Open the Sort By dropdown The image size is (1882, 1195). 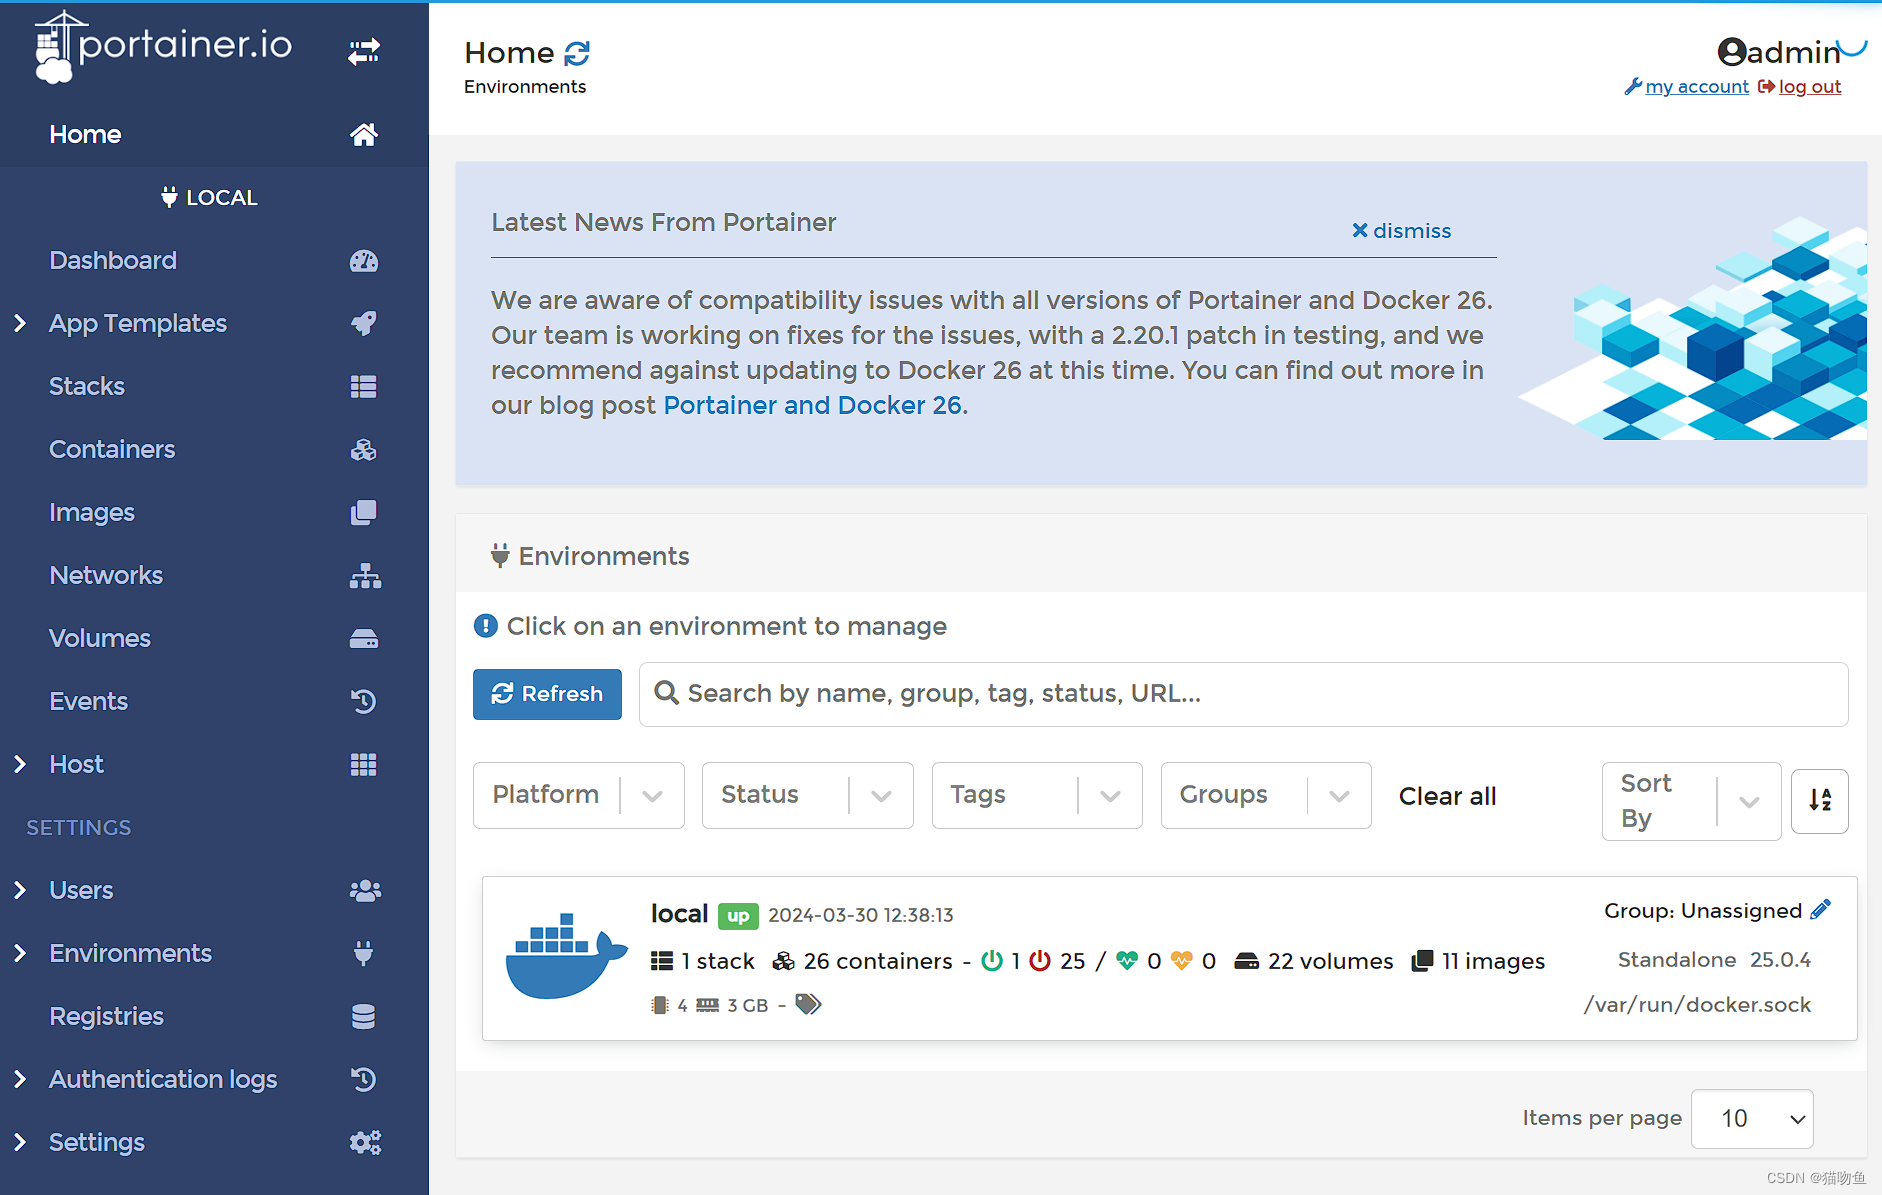[x=1692, y=801]
